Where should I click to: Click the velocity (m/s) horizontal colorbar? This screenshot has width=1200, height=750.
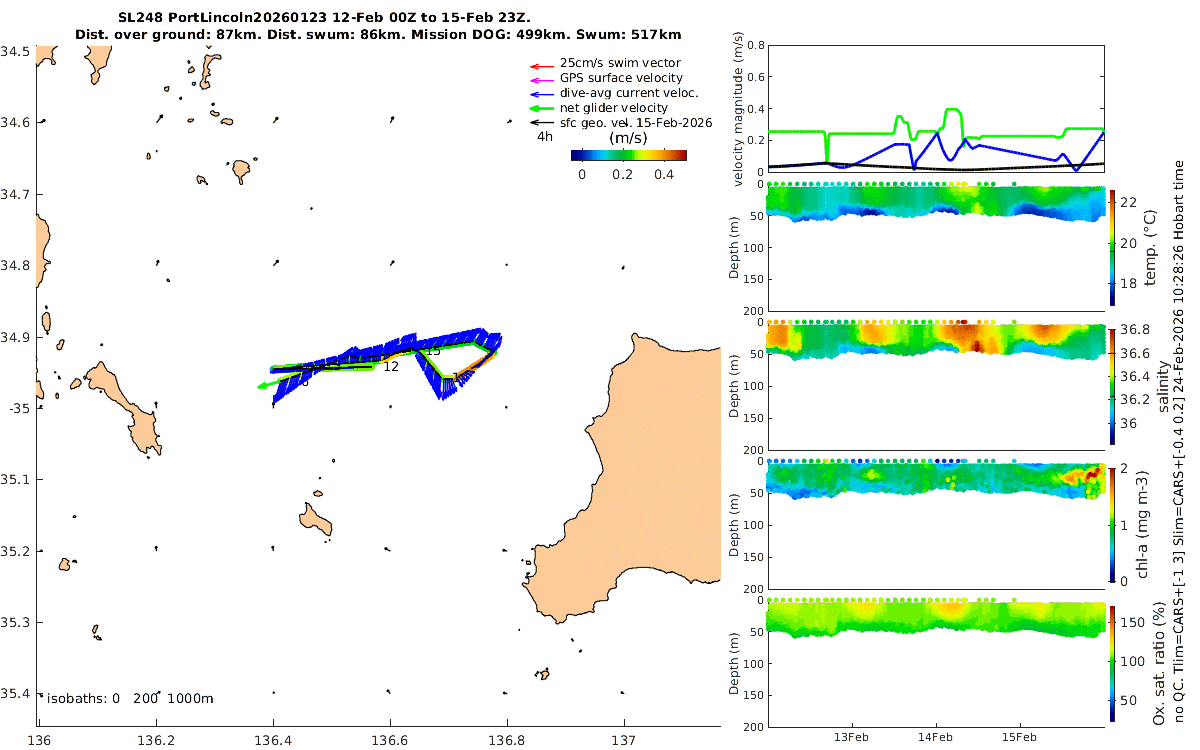628,155
